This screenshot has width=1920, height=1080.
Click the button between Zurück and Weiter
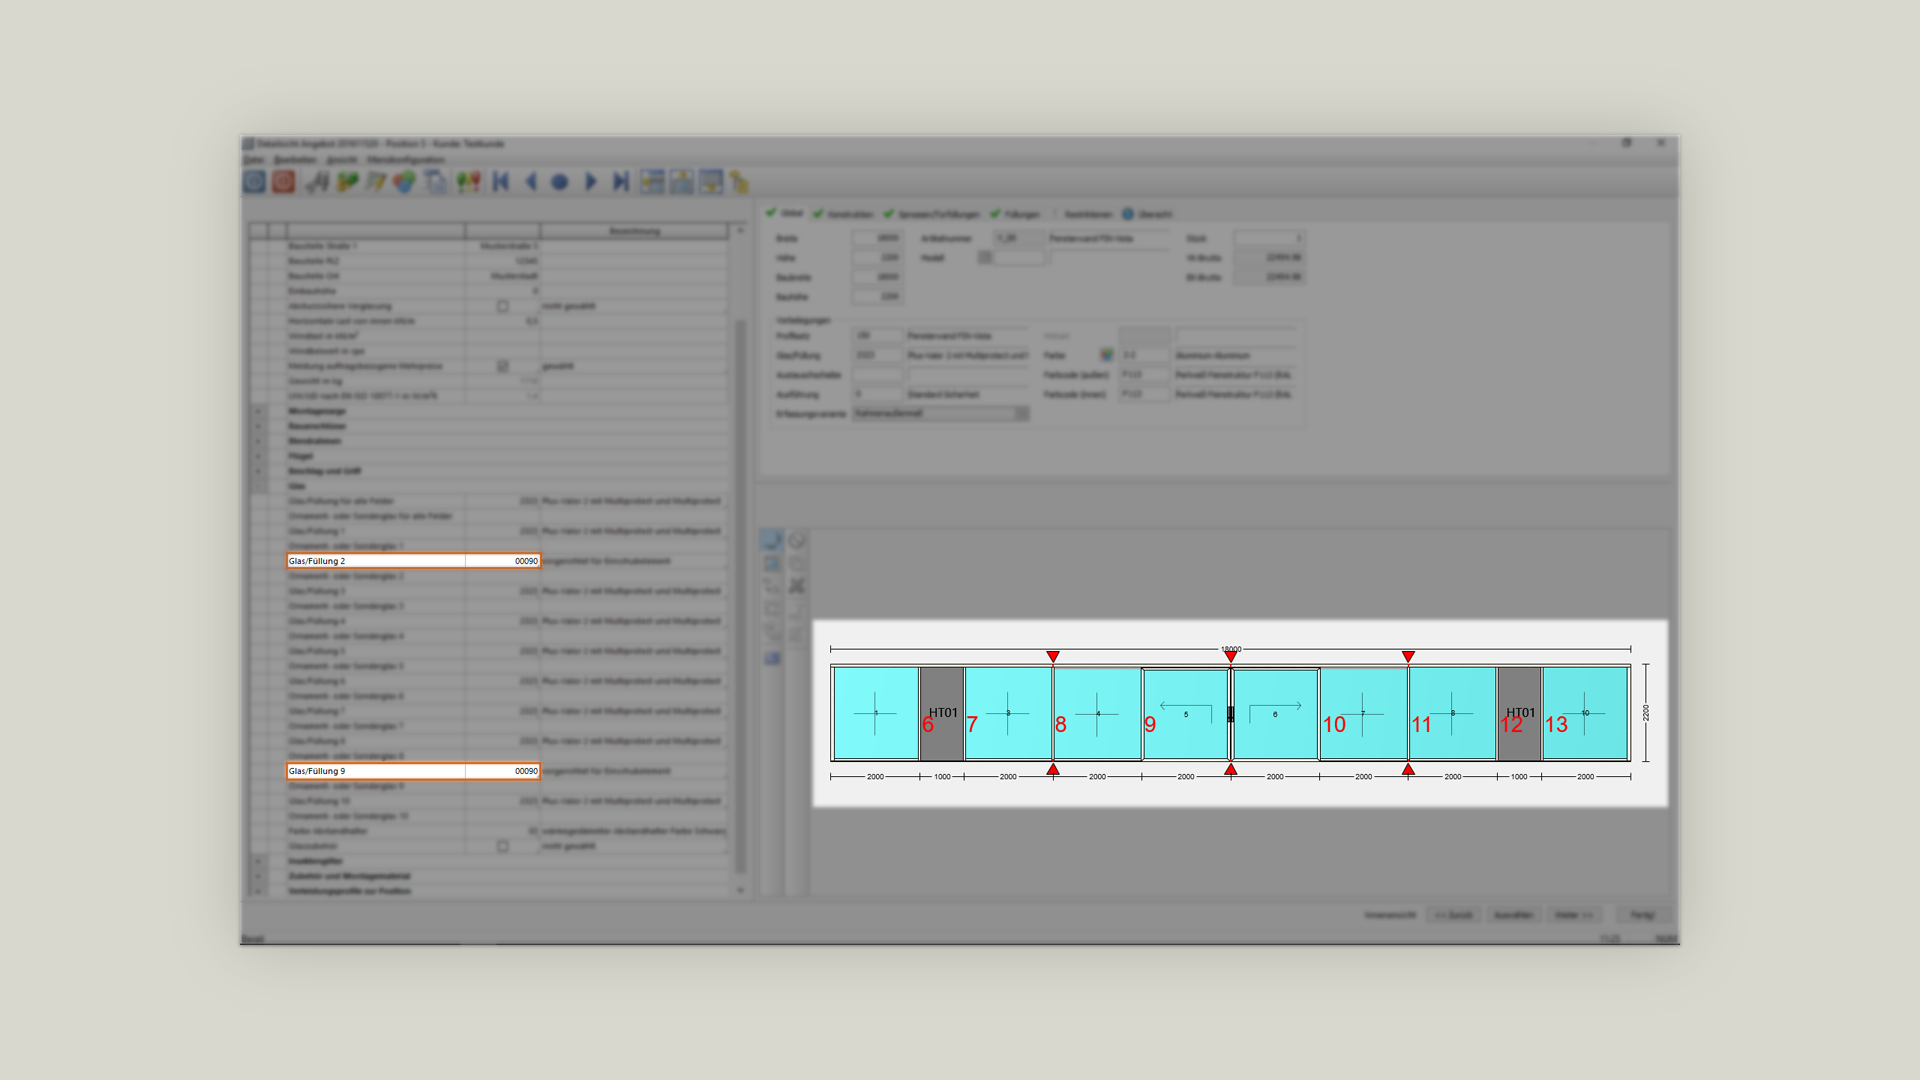click(x=1514, y=915)
